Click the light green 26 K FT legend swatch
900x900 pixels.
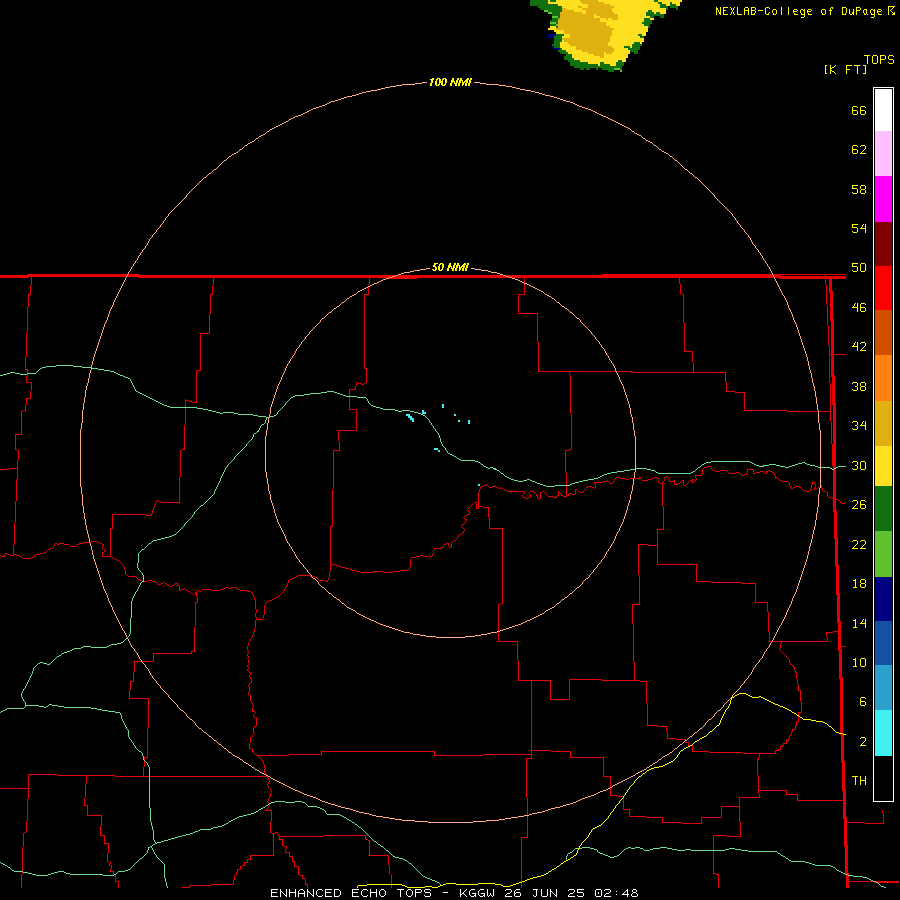[883, 554]
